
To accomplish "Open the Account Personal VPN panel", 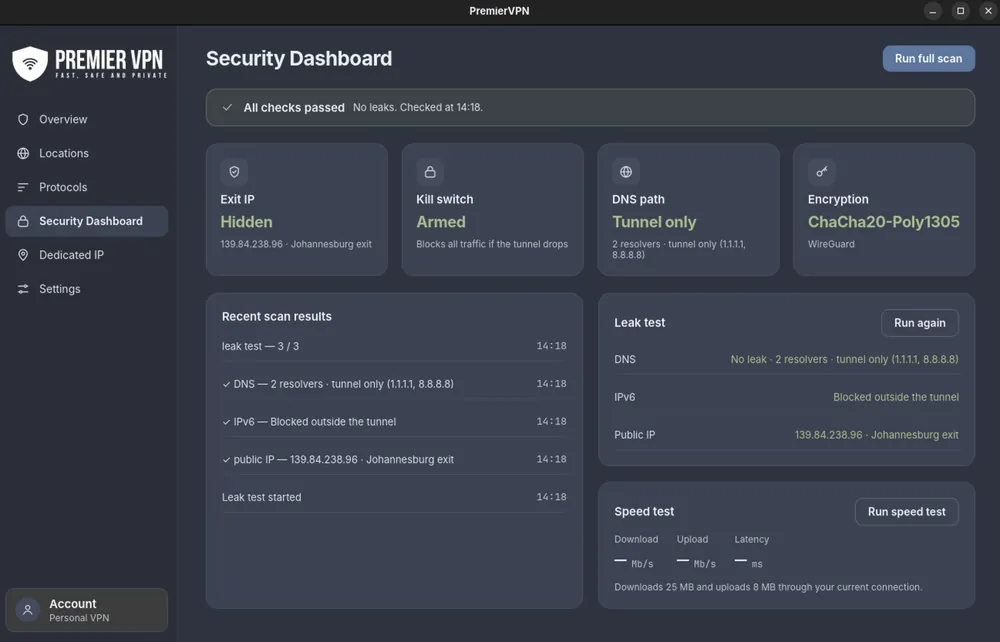I will click(x=87, y=610).
